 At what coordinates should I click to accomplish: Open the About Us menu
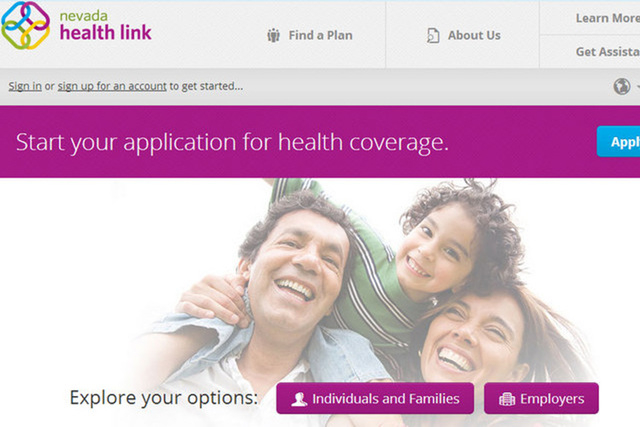tap(463, 36)
